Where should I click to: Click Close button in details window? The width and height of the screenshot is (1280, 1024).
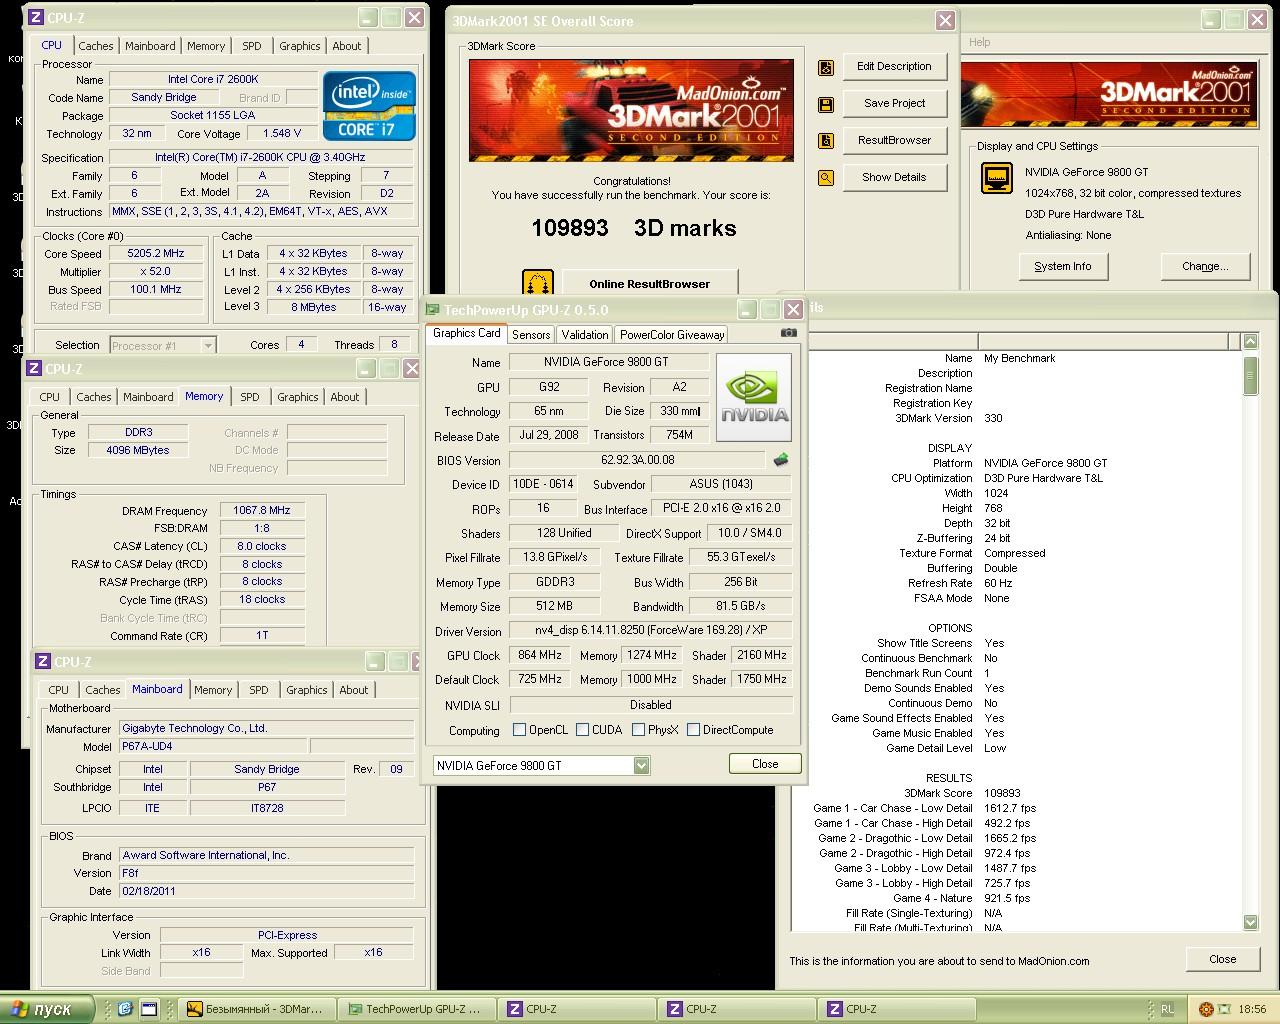1222,959
